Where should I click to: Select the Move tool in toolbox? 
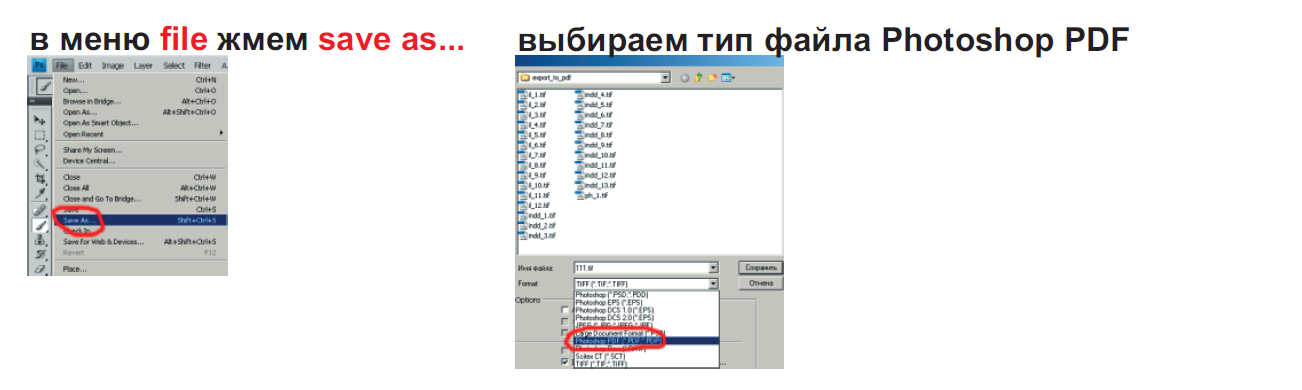[40, 120]
